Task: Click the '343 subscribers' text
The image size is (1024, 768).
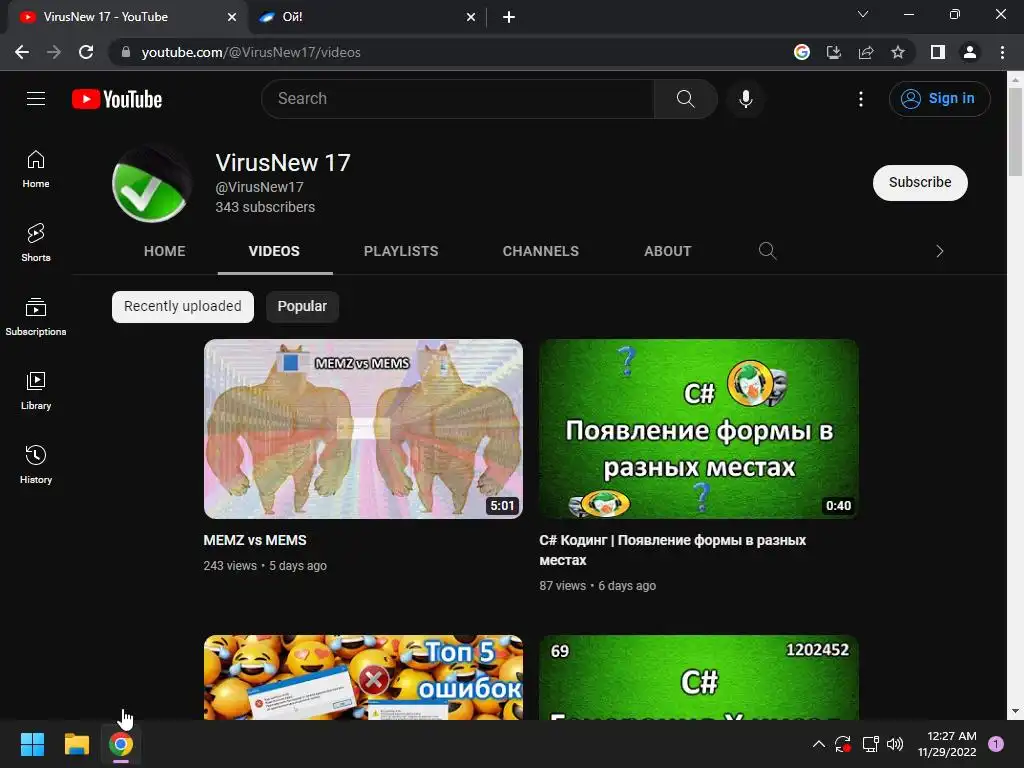Action: click(265, 207)
